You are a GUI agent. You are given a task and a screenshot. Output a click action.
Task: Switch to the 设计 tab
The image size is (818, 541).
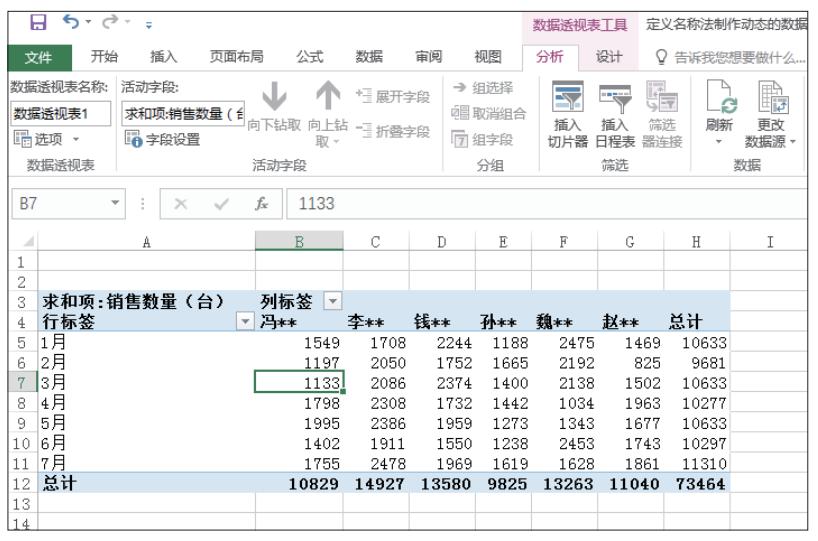609,57
